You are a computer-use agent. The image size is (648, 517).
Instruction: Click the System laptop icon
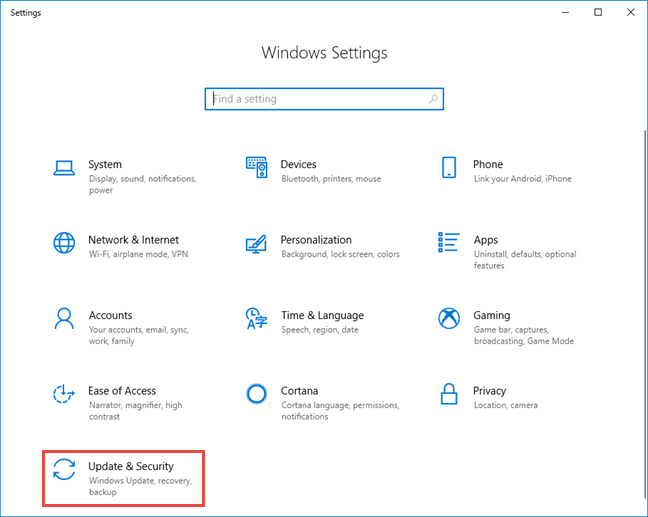pos(64,167)
